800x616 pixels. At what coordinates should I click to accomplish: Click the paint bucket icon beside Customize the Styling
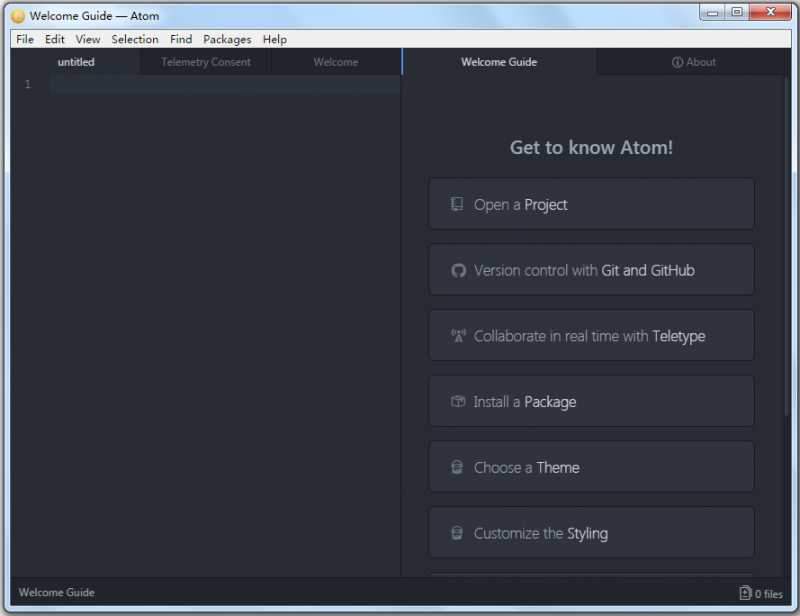coord(457,533)
